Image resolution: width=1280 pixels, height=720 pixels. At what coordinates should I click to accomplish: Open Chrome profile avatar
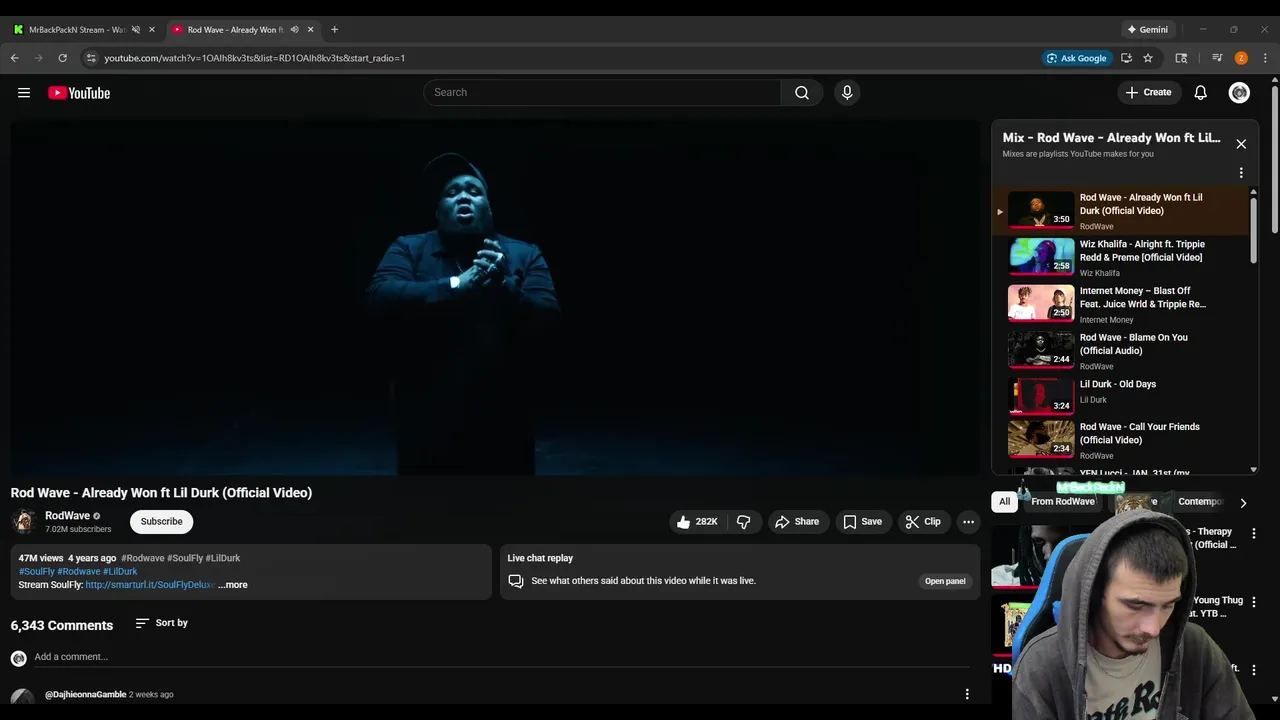point(1241,58)
